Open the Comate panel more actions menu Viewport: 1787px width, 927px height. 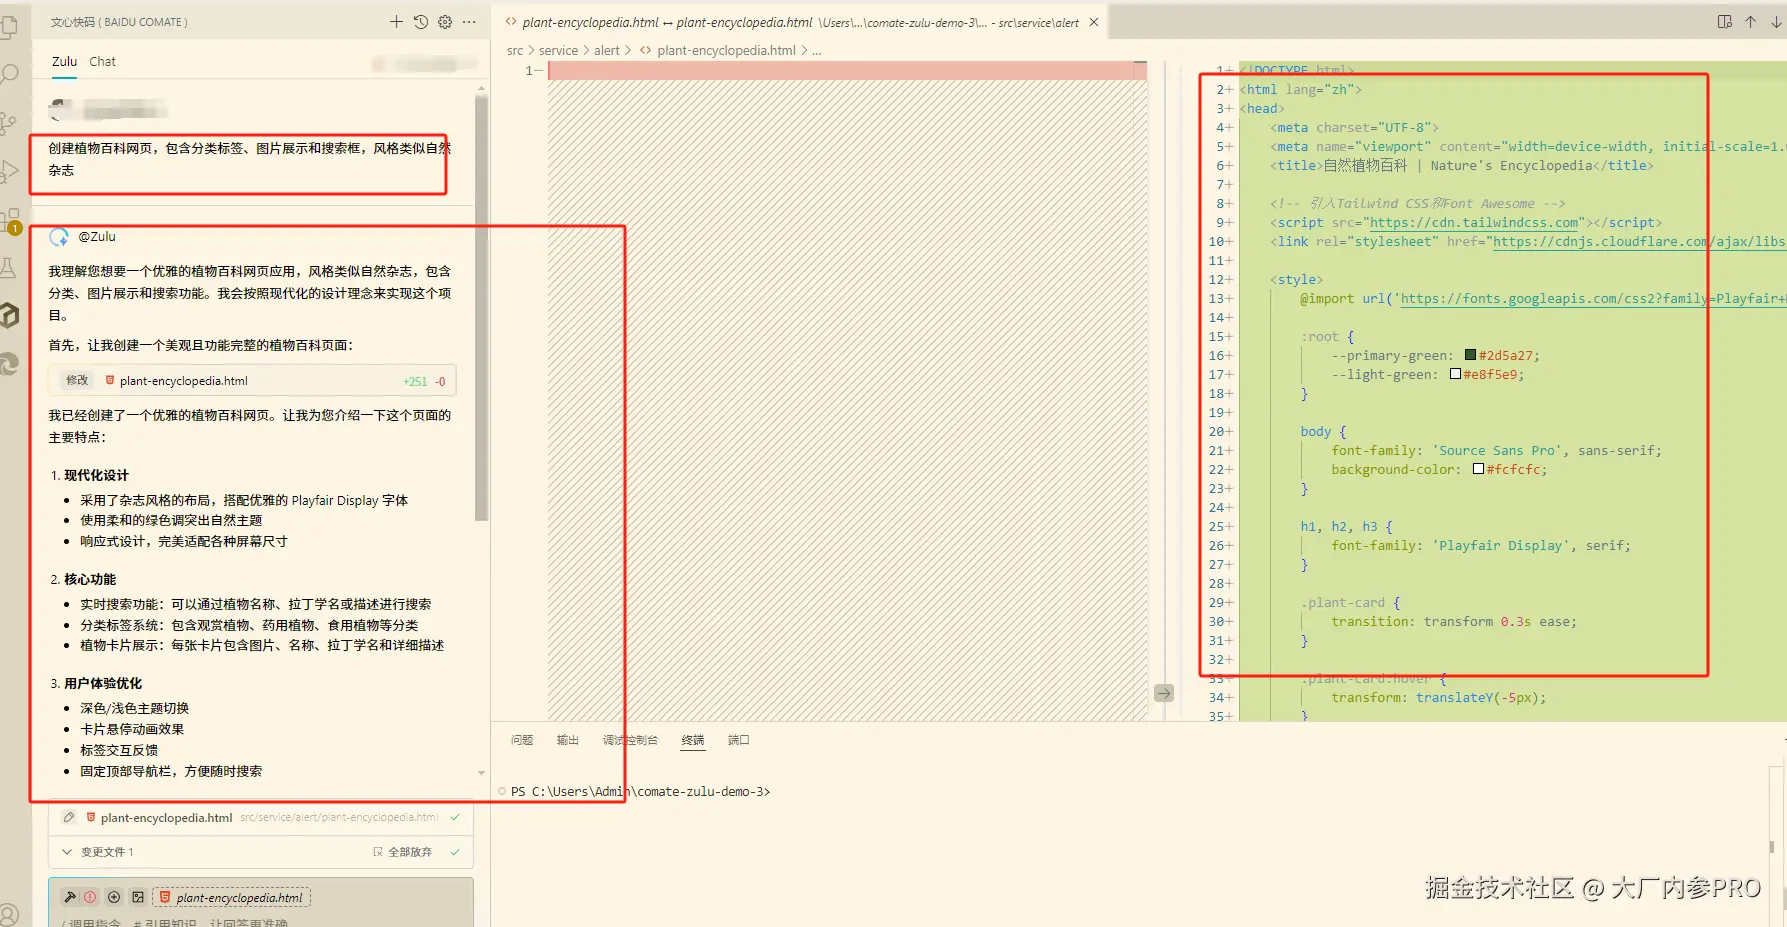tap(469, 21)
